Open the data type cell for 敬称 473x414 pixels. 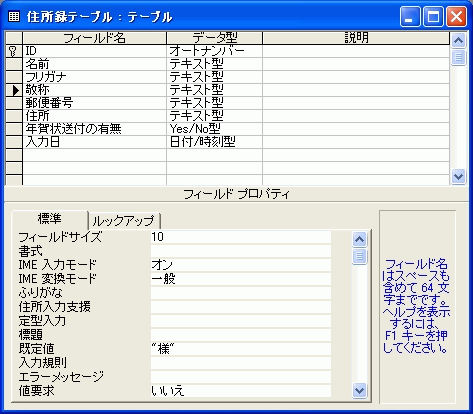click(214, 90)
